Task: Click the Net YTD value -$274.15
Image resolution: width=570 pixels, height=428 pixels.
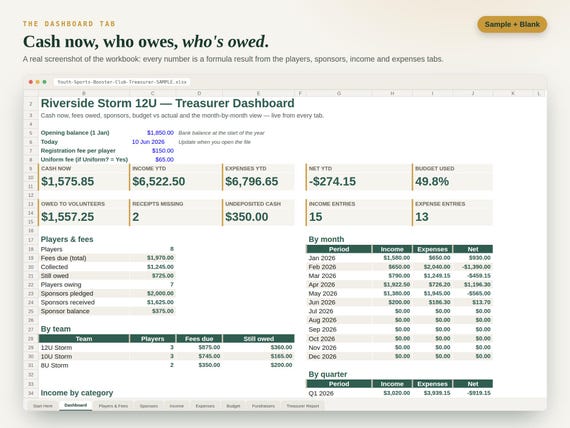Action: pos(332,181)
